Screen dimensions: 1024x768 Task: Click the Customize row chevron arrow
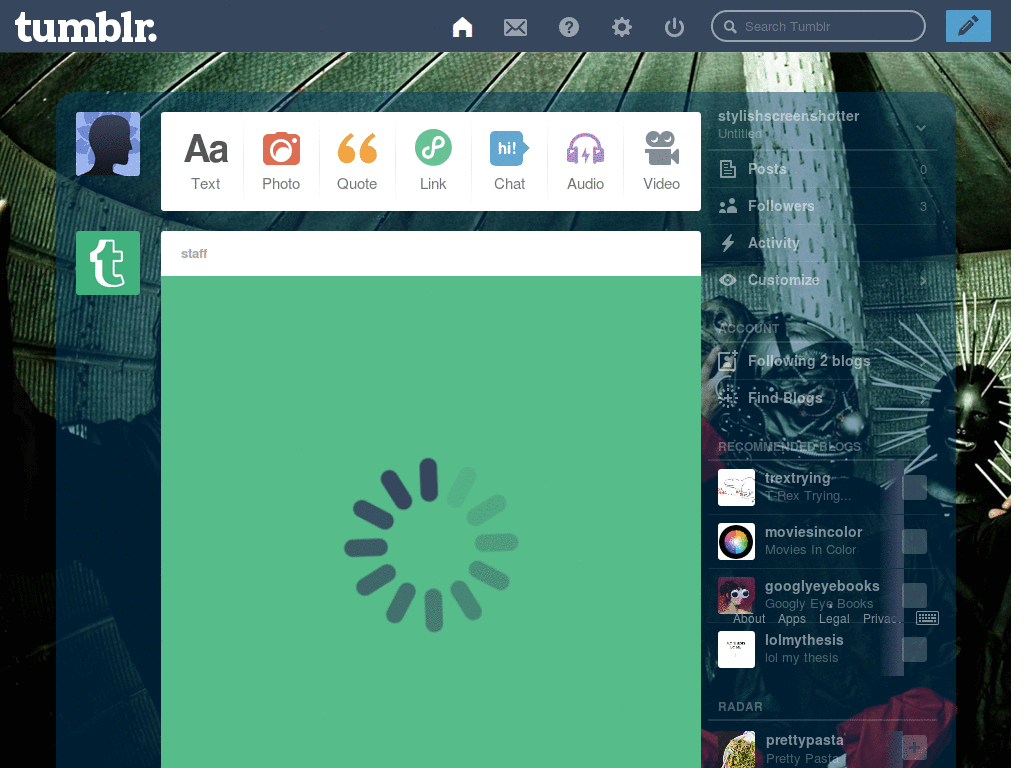coord(923,281)
